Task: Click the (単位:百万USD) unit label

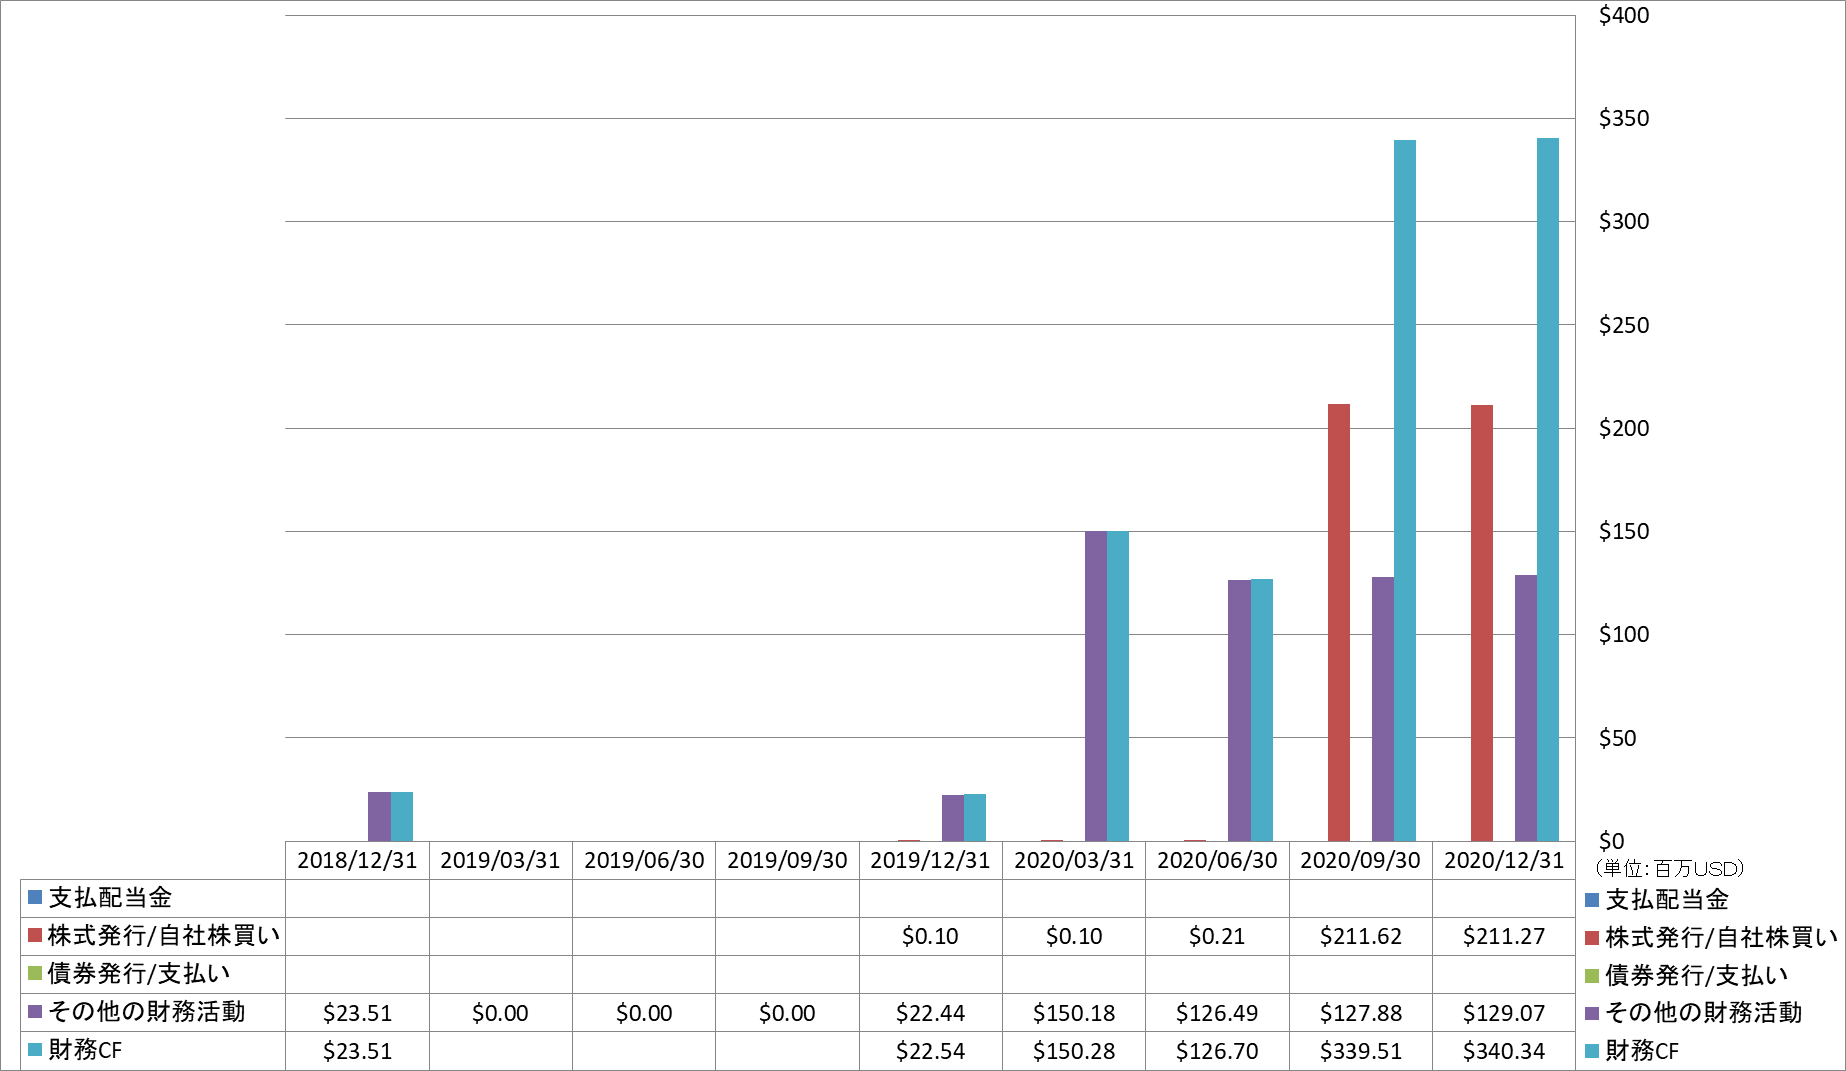Action: (1669, 868)
